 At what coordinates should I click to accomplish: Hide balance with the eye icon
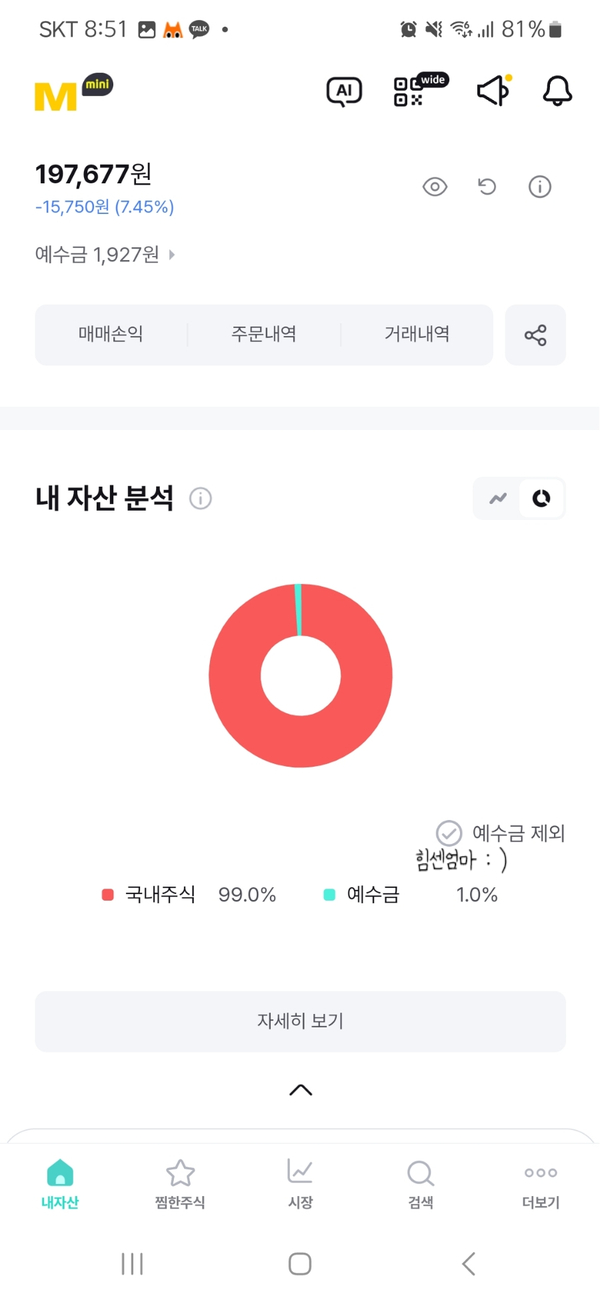pyautogui.click(x=435, y=186)
